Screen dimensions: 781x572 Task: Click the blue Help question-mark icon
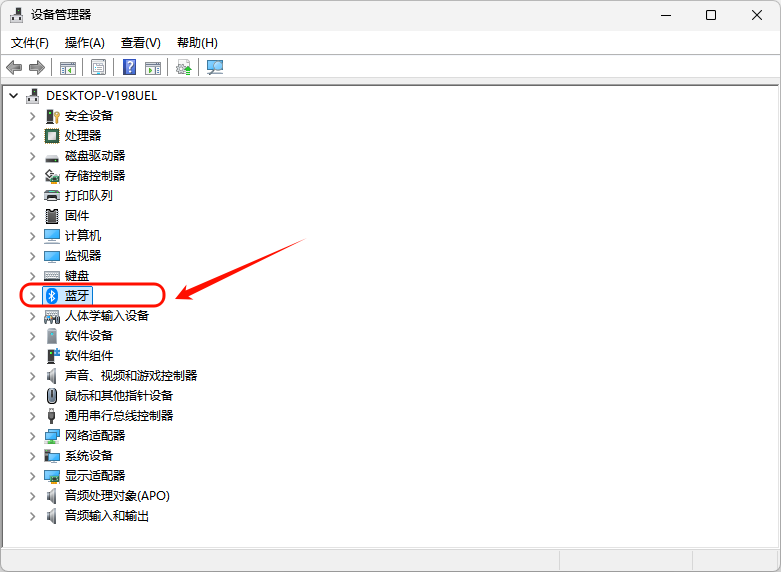pyautogui.click(x=129, y=67)
